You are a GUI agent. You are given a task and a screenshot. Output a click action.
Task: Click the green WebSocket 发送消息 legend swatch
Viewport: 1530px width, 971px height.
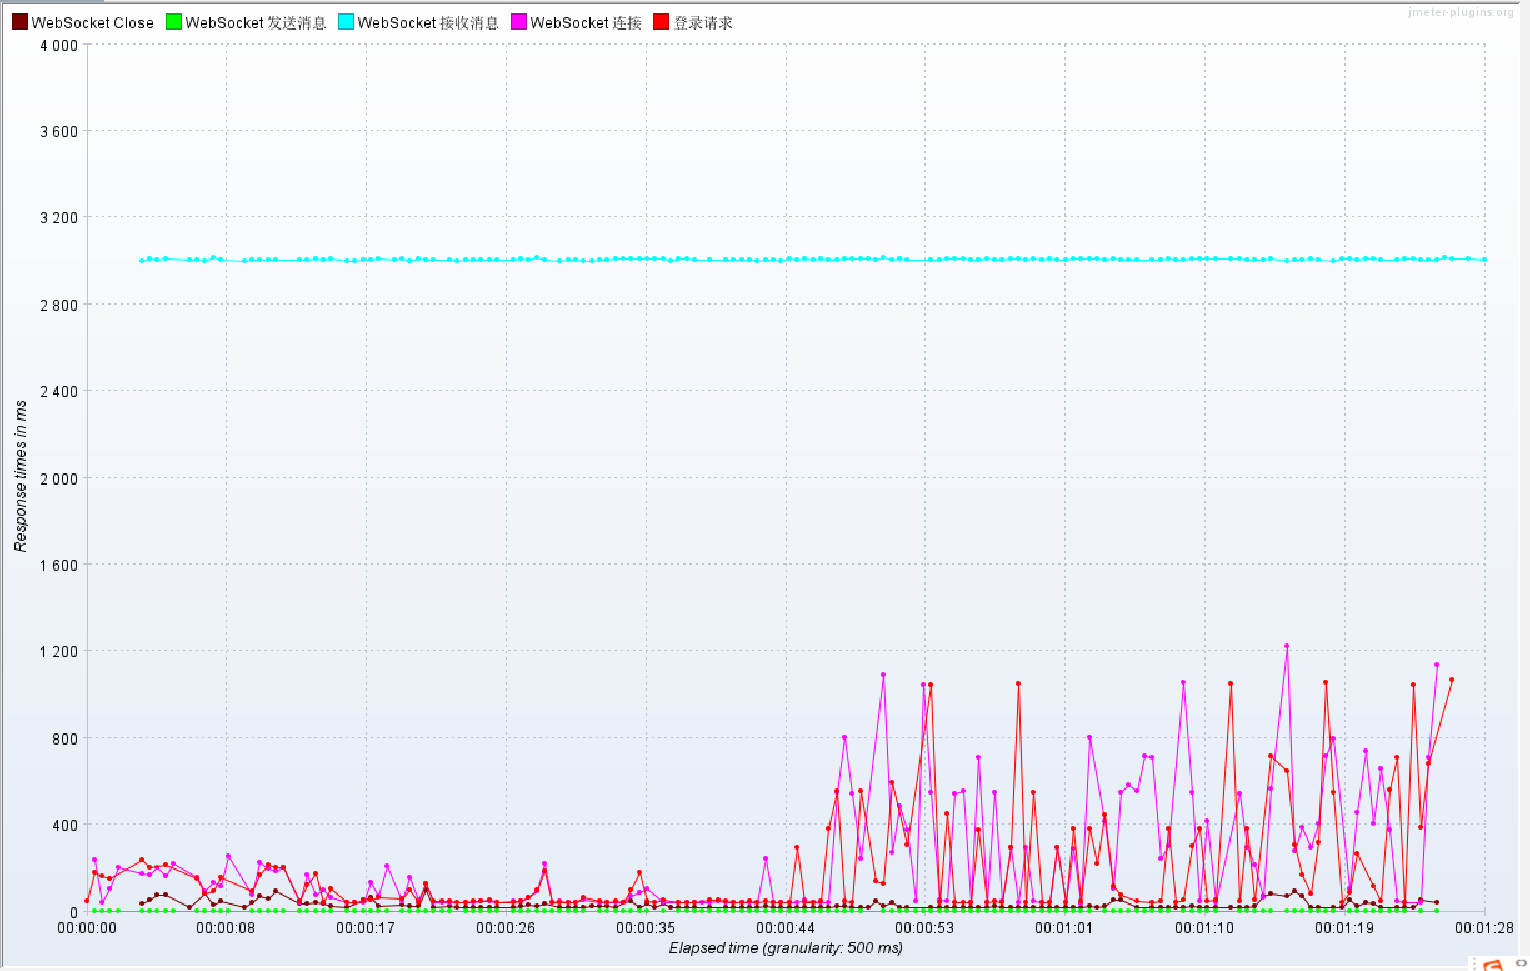[174, 22]
